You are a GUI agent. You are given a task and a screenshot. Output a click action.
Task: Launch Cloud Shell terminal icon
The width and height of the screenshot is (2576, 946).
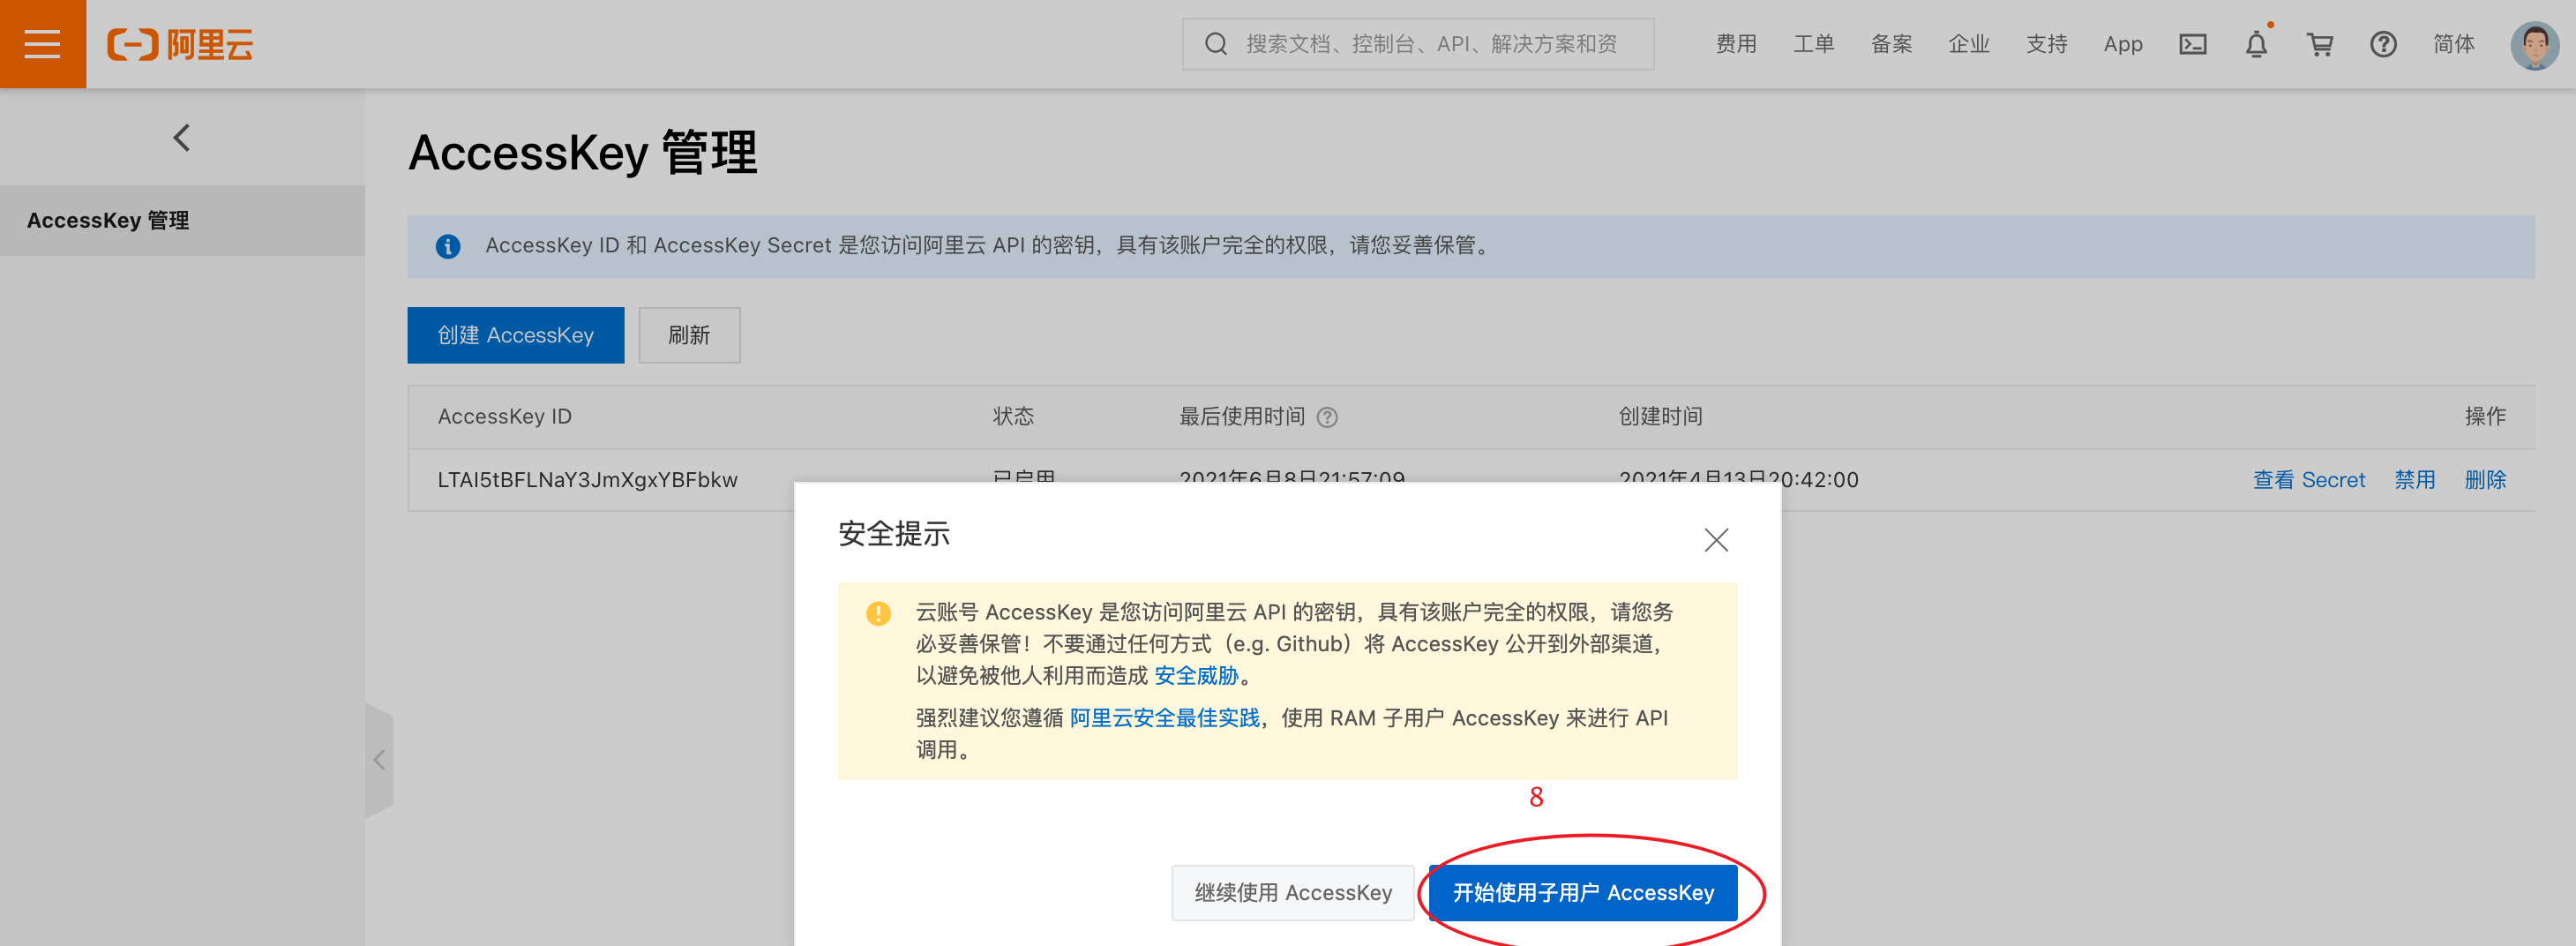(2192, 44)
